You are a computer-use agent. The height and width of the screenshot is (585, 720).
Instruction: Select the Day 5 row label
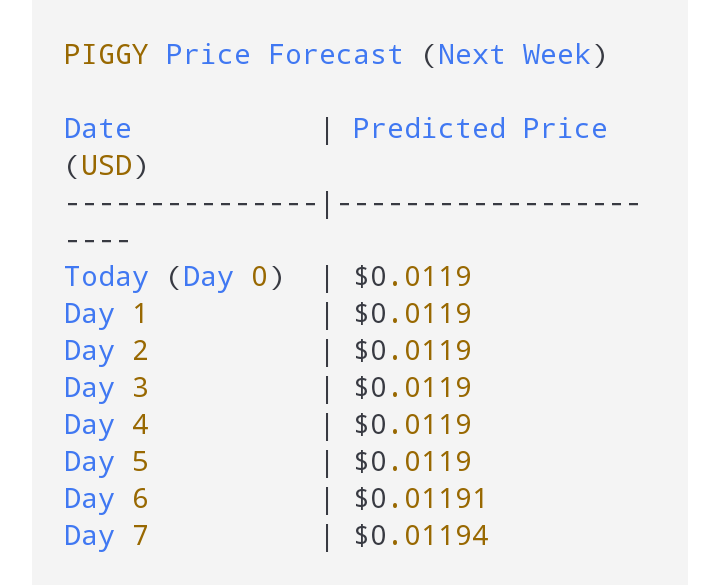click(106, 462)
